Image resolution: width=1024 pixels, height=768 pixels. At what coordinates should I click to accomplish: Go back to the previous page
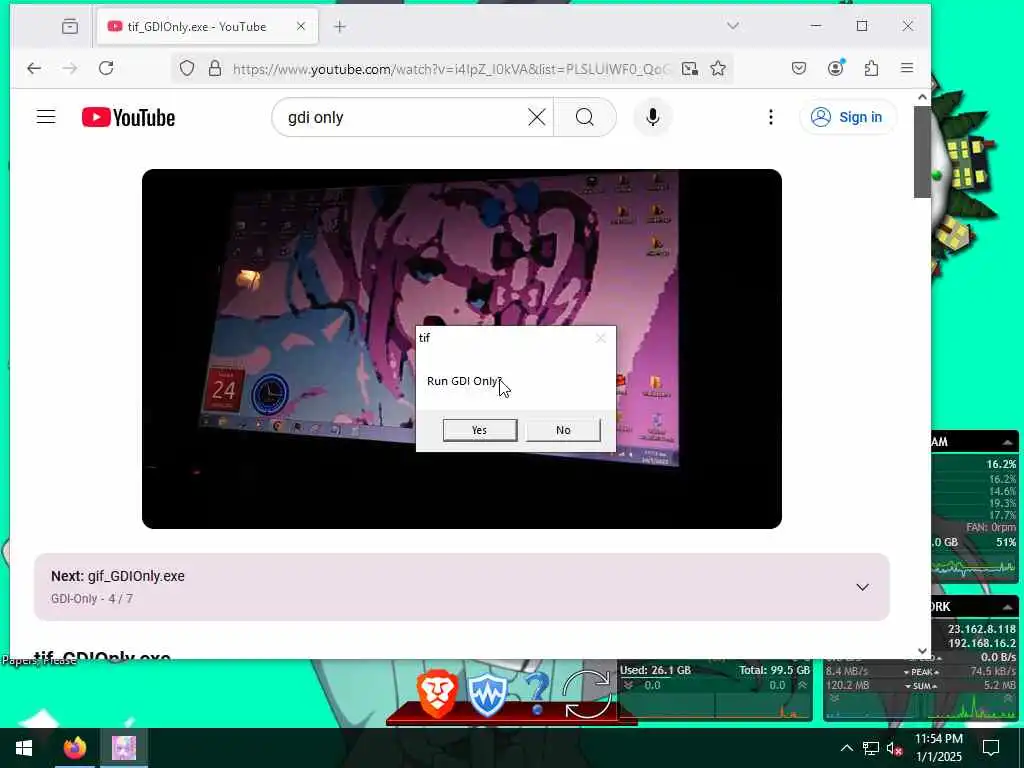point(34,68)
